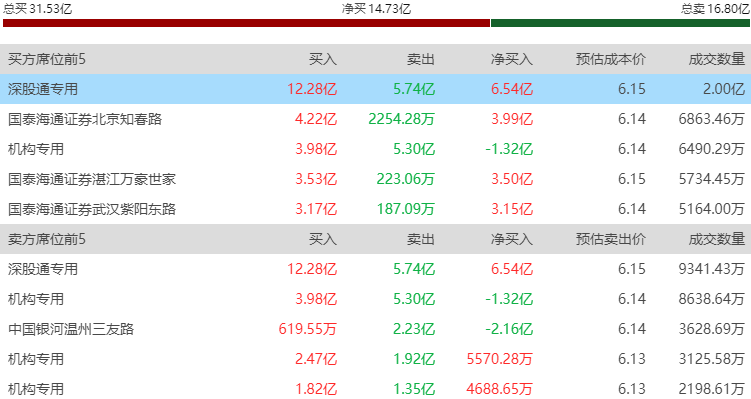Click the '买方席位前5' section header
The height and width of the screenshot is (399, 751).
(x=46, y=59)
